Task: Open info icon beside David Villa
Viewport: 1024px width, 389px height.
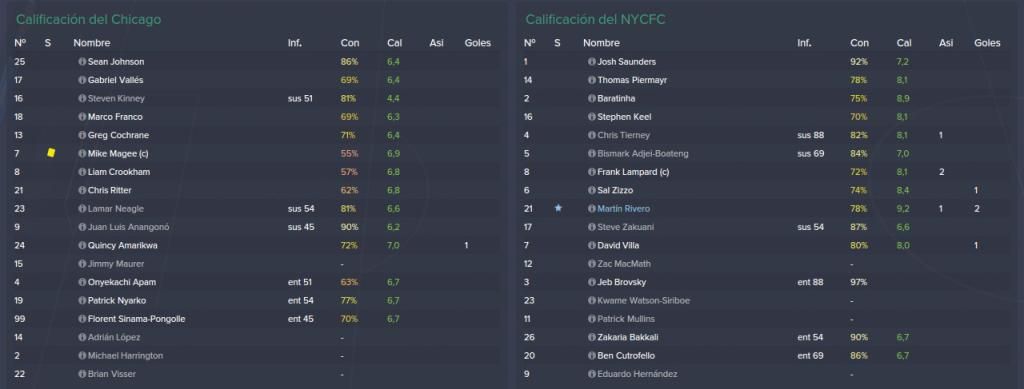Action: pos(592,245)
